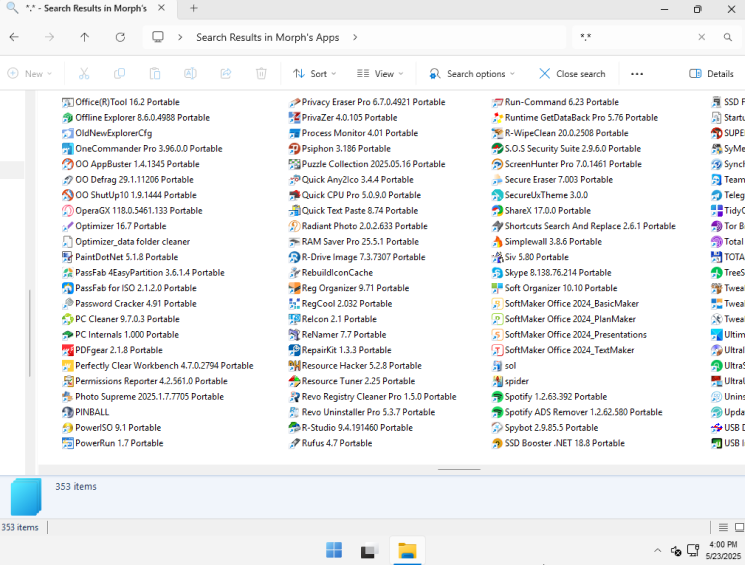Click the *.* search input field
This screenshot has width=745, height=565.
tap(634, 37)
